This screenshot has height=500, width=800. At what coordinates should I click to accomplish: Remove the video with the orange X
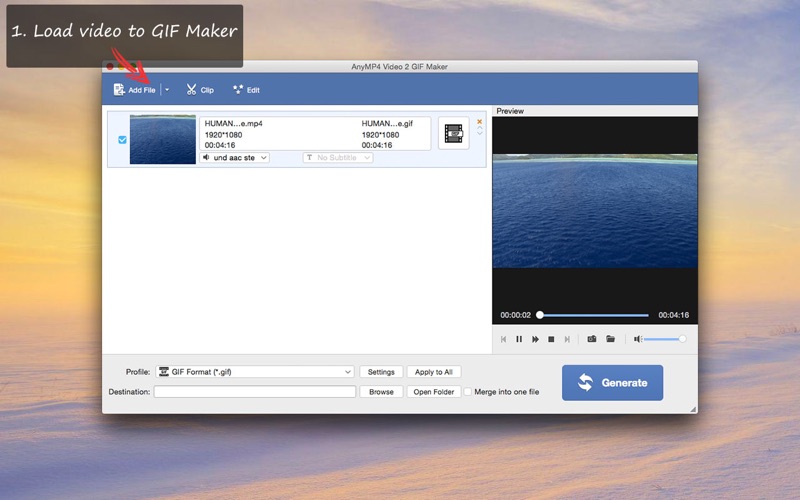(x=479, y=121)
